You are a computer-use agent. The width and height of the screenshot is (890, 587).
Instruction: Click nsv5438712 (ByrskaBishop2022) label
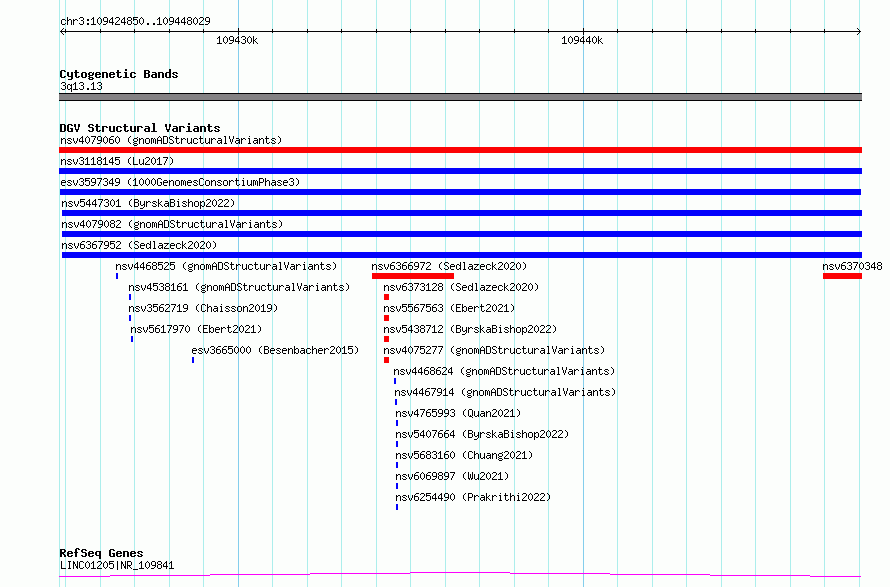click(470, 329)
